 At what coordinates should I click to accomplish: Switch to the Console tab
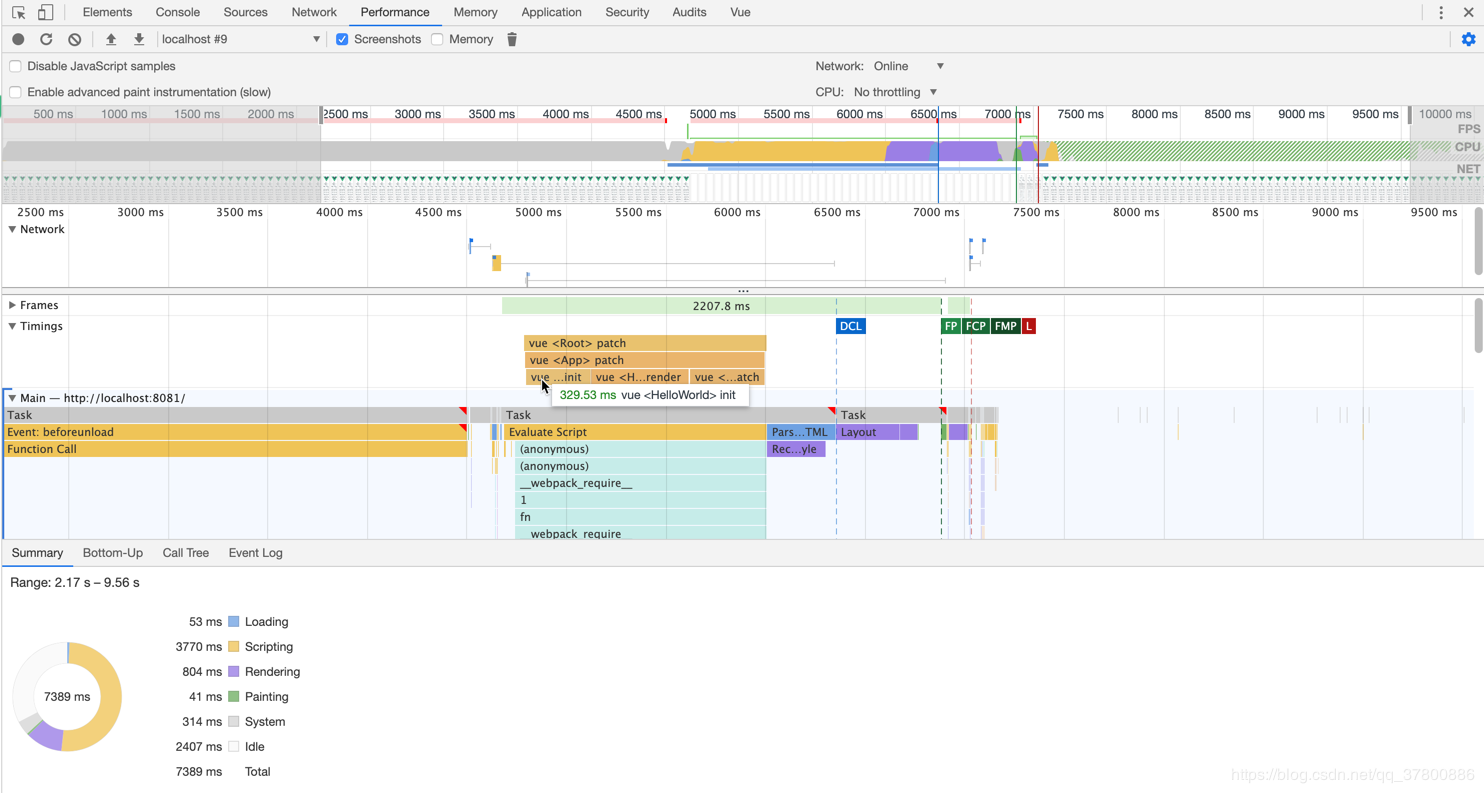[178, 12]
